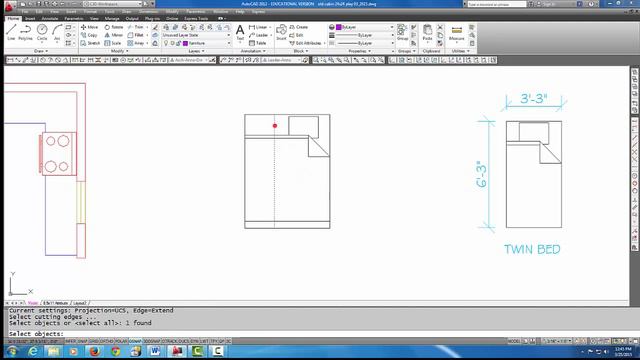
Task: Switch to the Output ribbon tab
Action: click(132, 18)
